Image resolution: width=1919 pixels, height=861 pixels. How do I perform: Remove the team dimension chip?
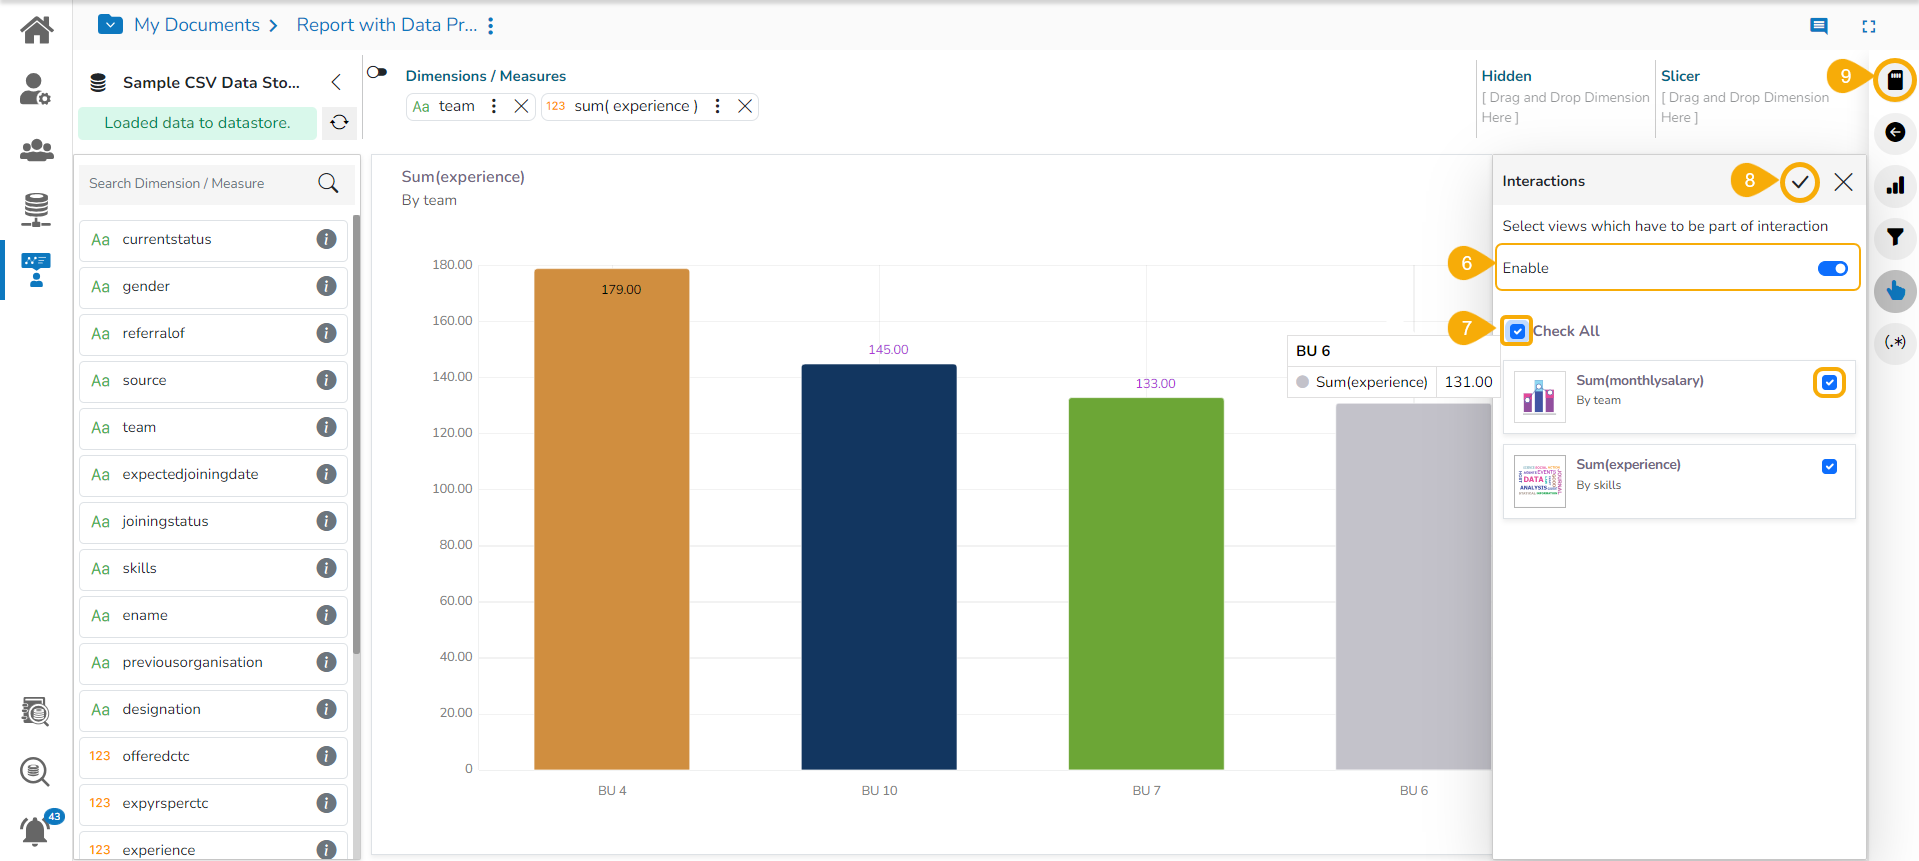coord(521,106)
